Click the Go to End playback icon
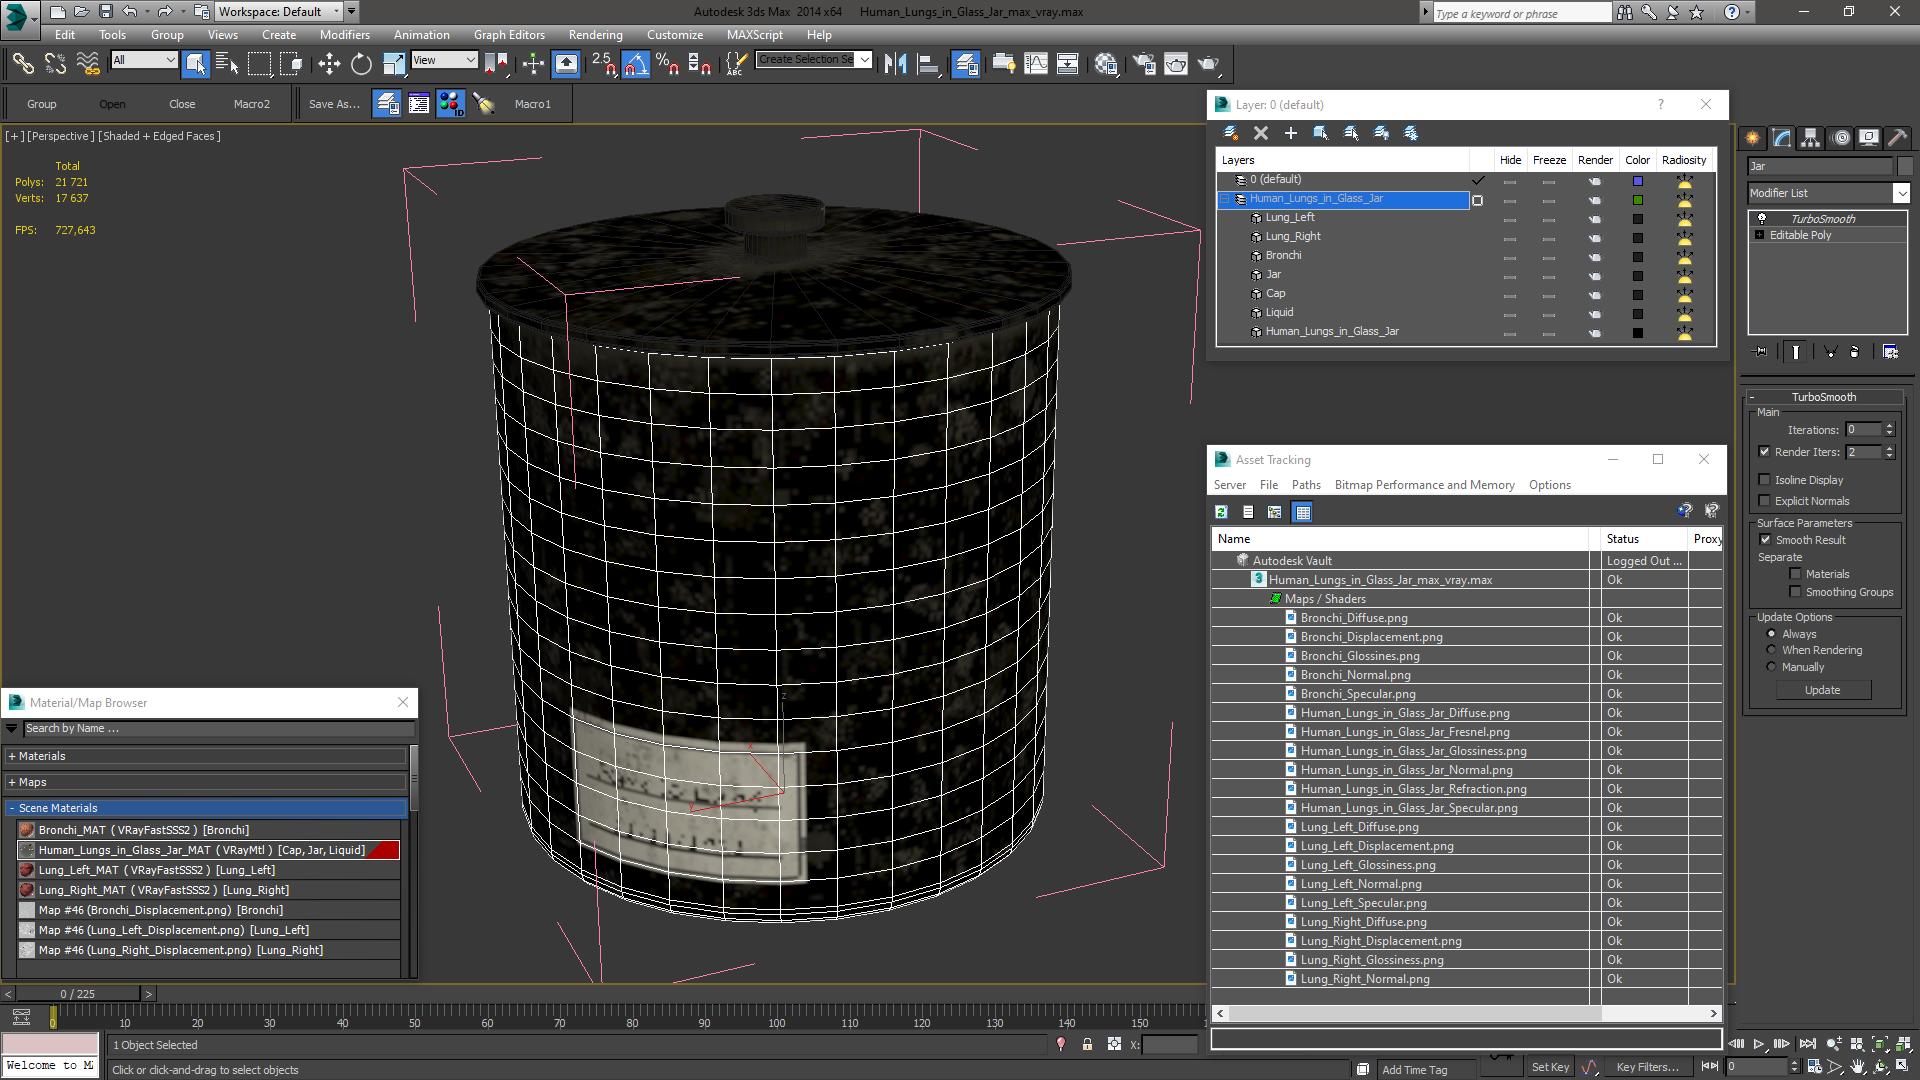This screenshot has width=1920, height=1080. point(1809,1044)
